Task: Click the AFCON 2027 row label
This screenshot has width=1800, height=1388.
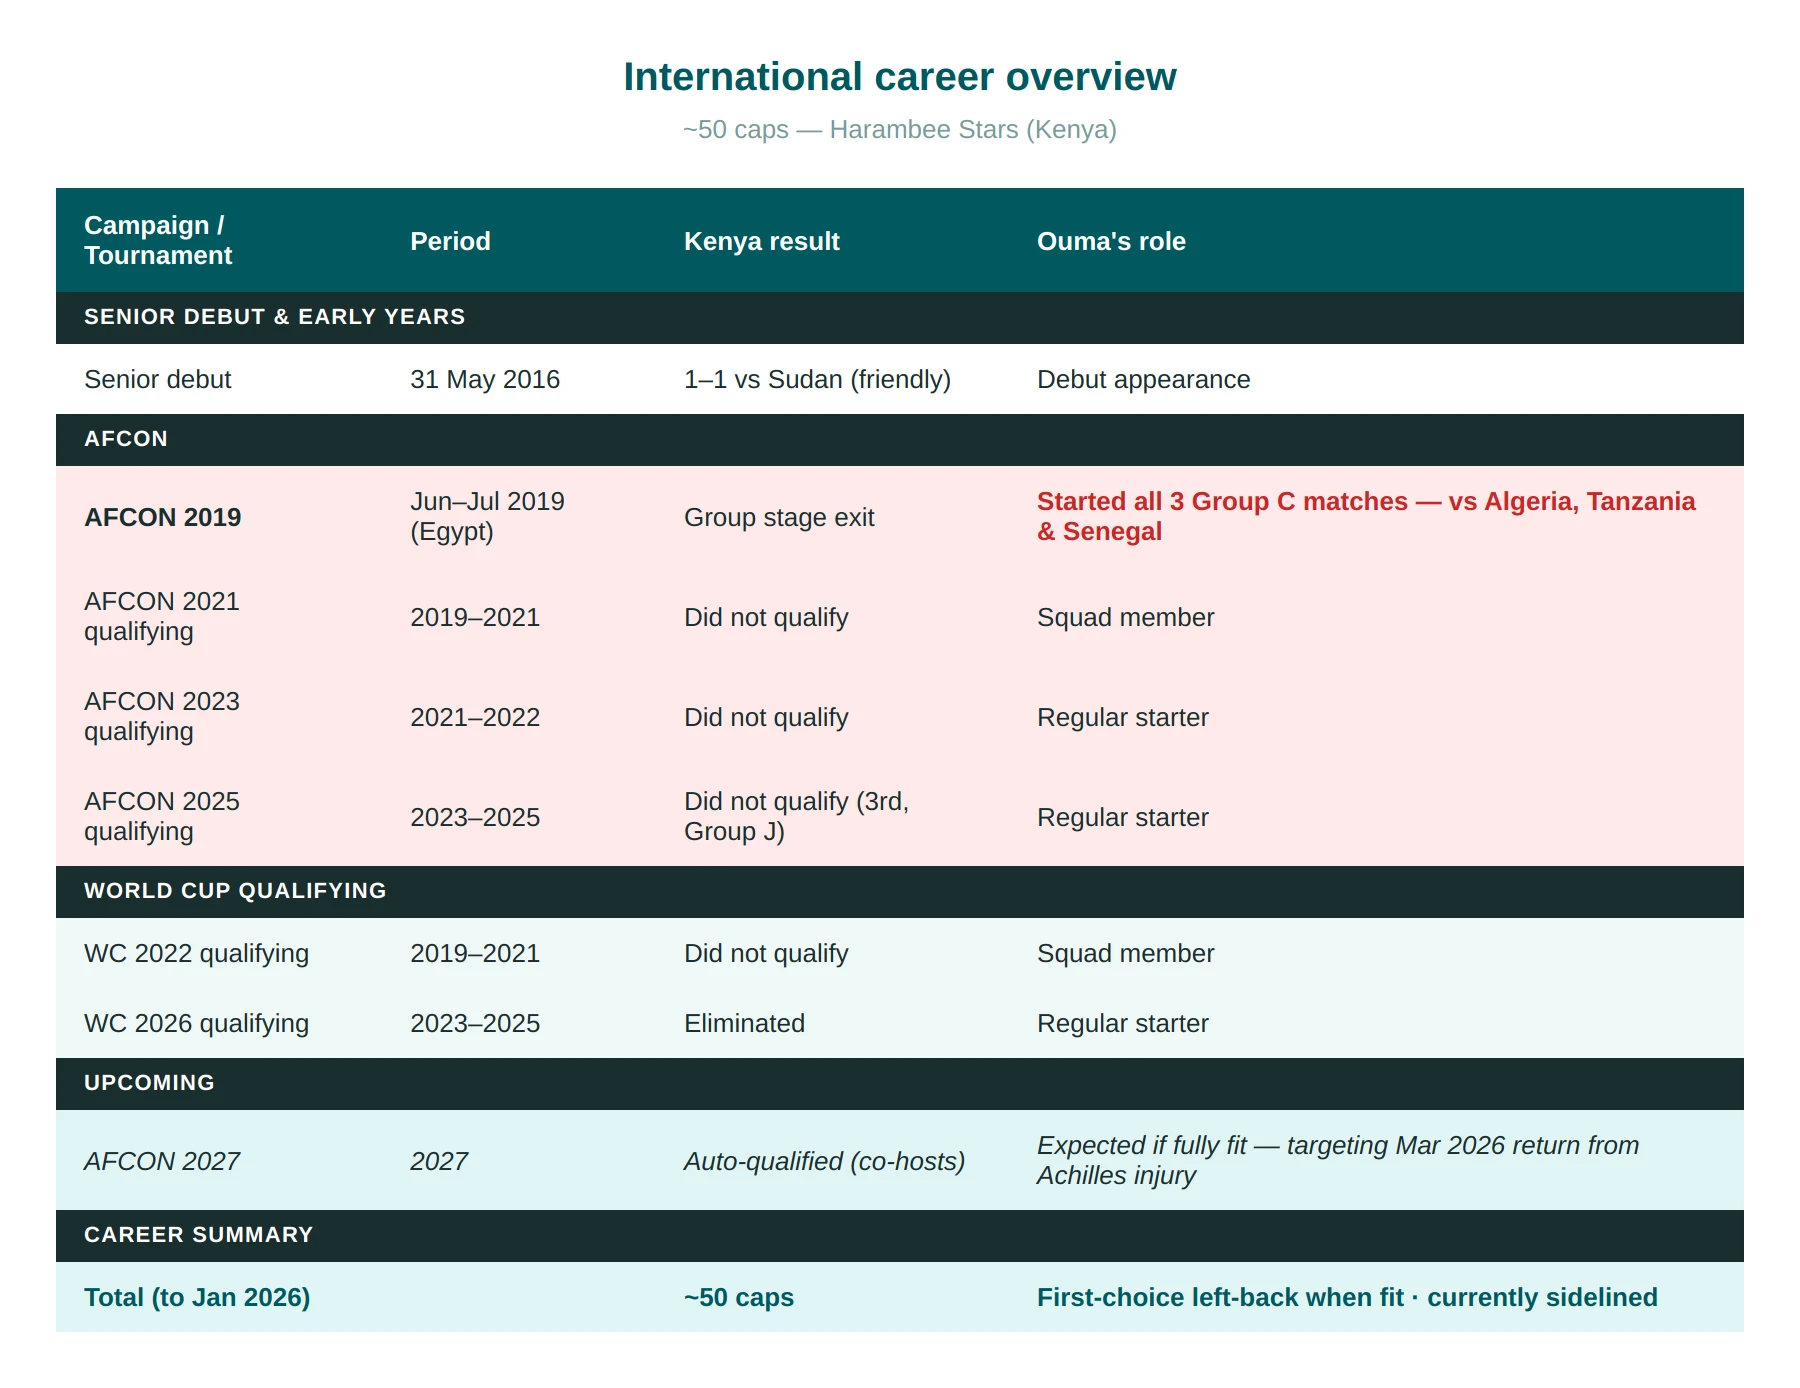Action: click(x=162, y=1161)
